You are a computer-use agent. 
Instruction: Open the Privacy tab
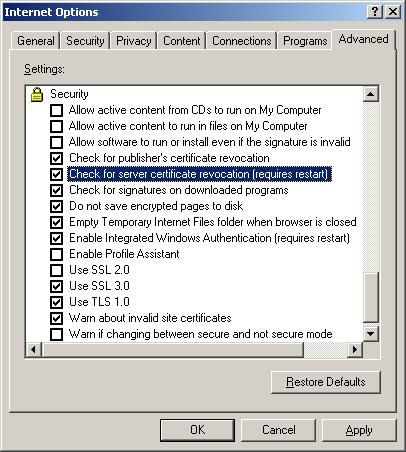coord(134,41)
